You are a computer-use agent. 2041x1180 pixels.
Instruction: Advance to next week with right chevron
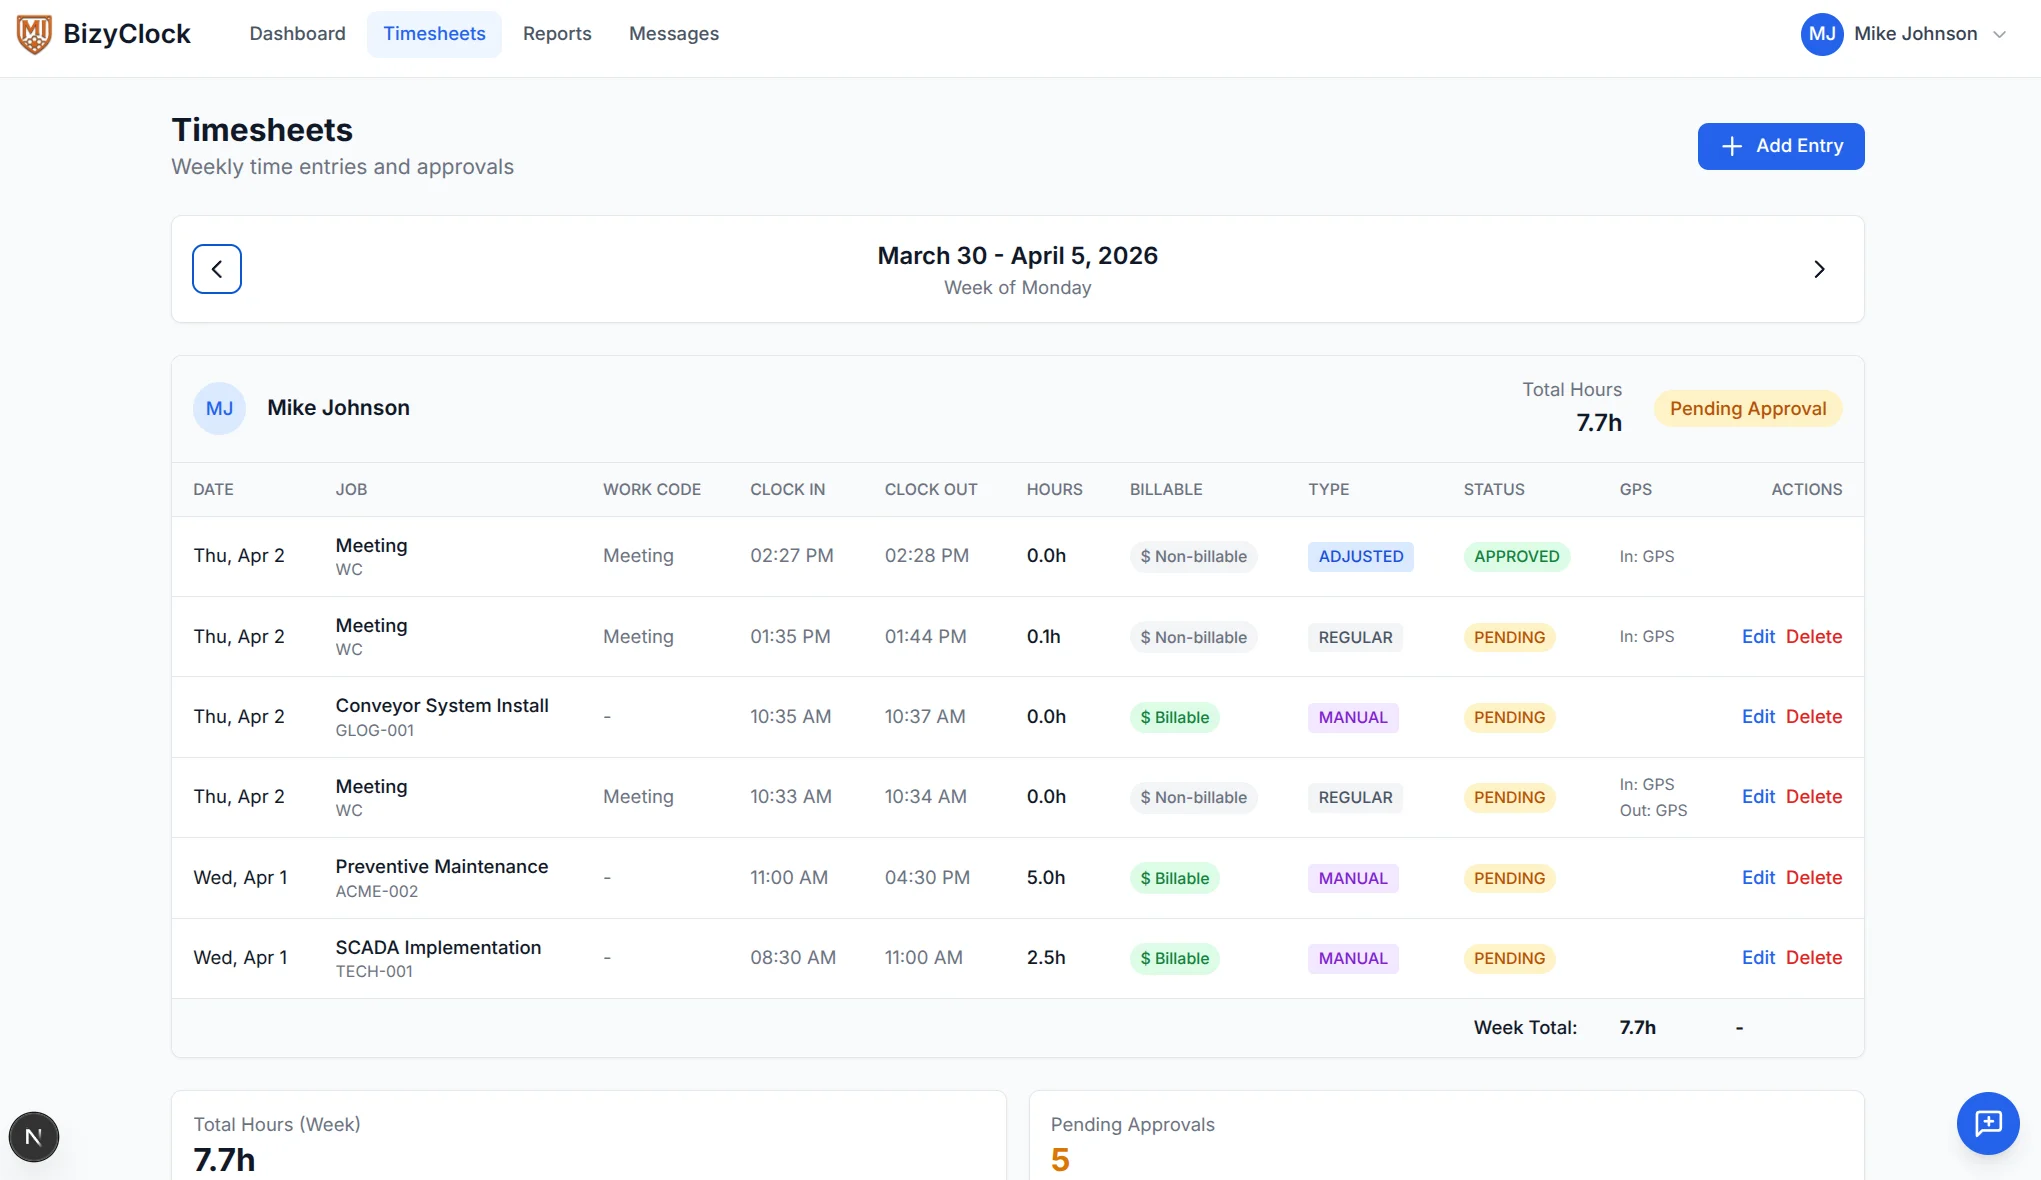click(1819, 269)
